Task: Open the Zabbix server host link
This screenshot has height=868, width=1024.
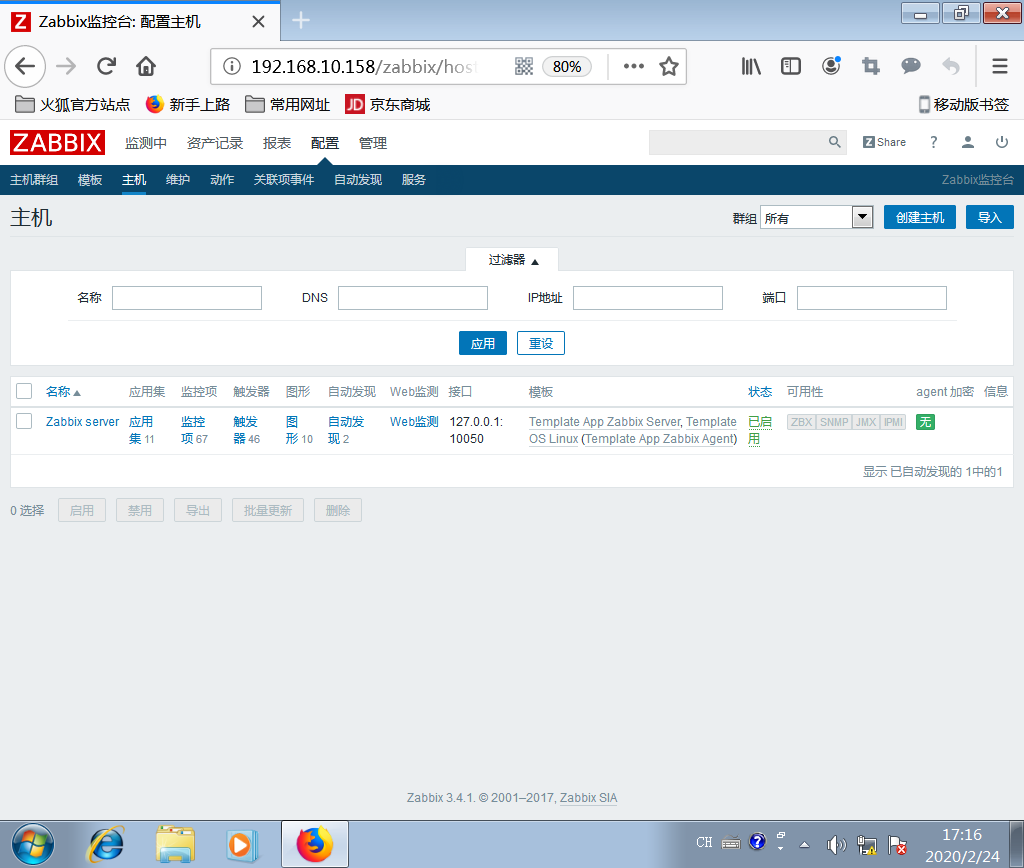Action: (x=82, y=422)
